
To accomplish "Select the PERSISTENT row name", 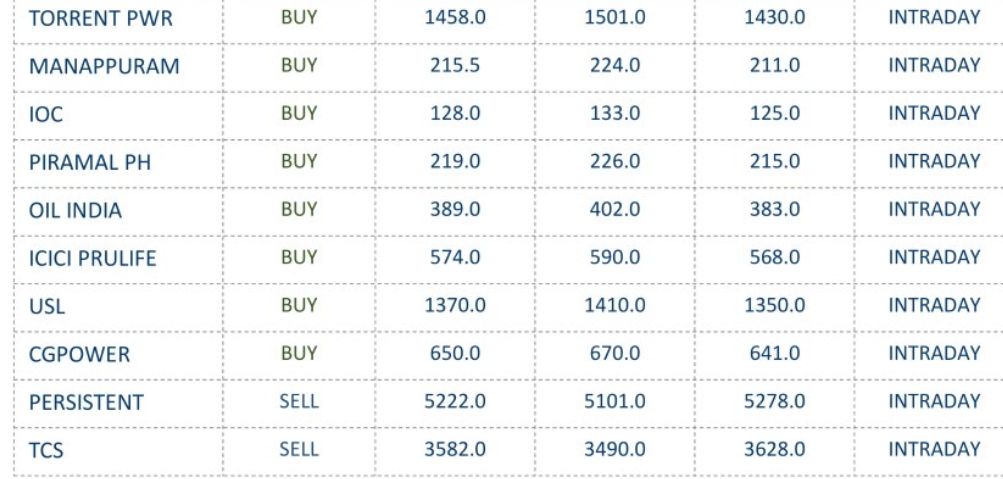I will [x=86, y=402].
